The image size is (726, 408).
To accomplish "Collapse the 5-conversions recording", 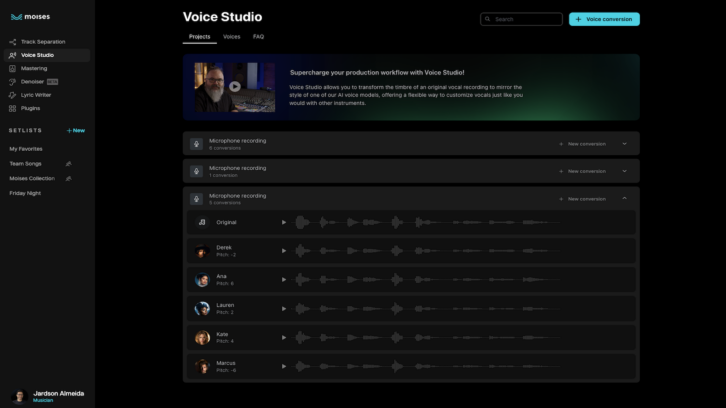I will (625, 199).
